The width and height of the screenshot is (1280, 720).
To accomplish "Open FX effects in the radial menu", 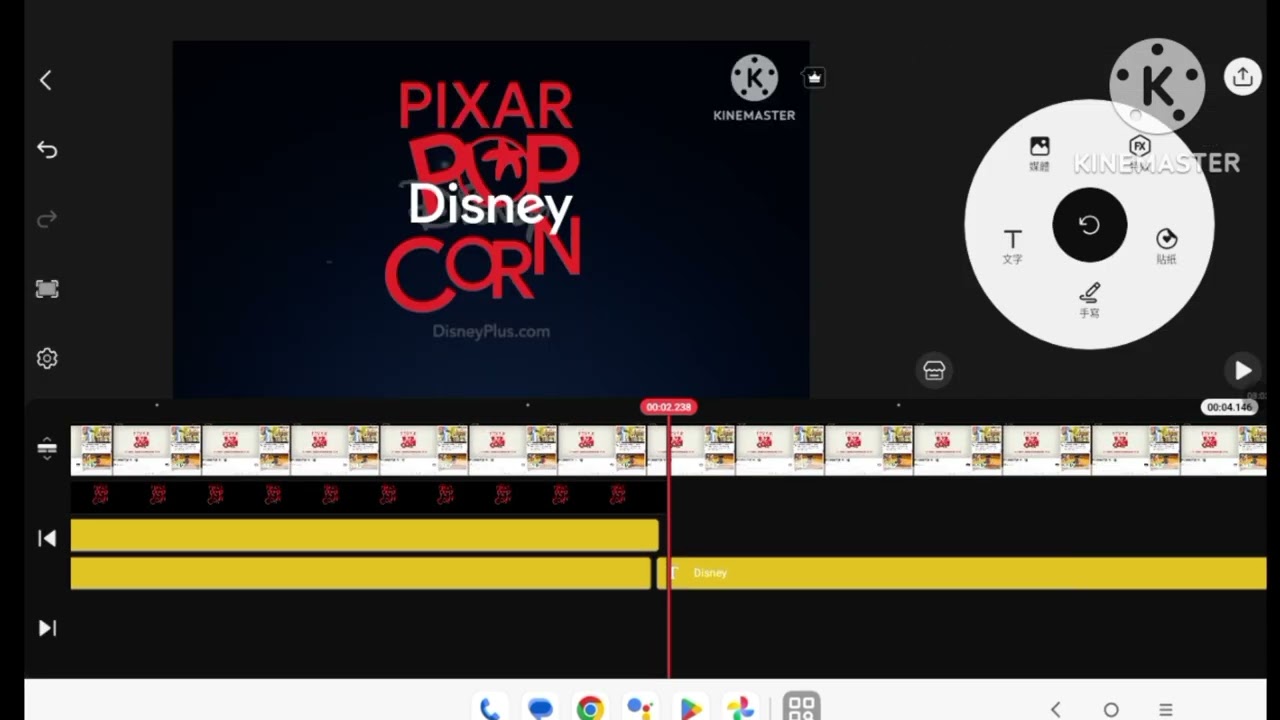I will (x=1139, y=153).
